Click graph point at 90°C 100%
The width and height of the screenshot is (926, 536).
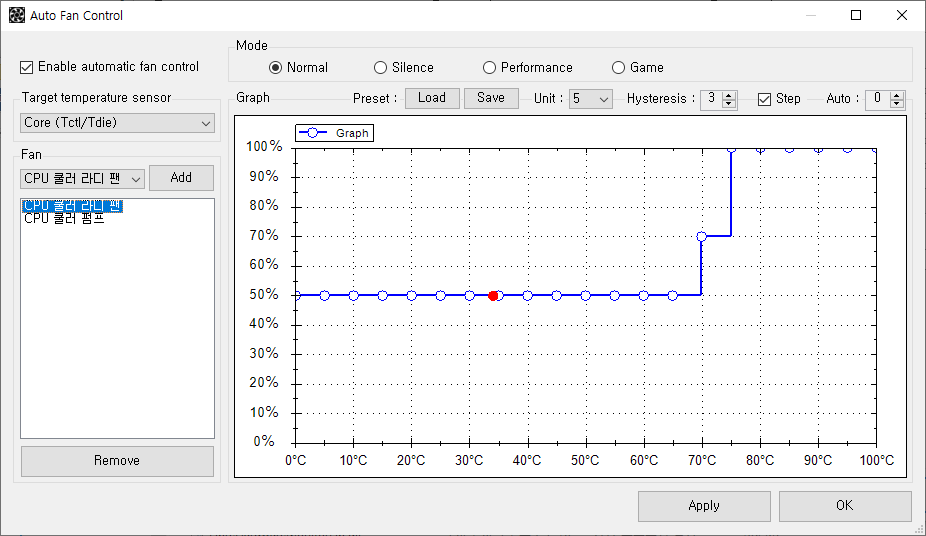(818, 149)
